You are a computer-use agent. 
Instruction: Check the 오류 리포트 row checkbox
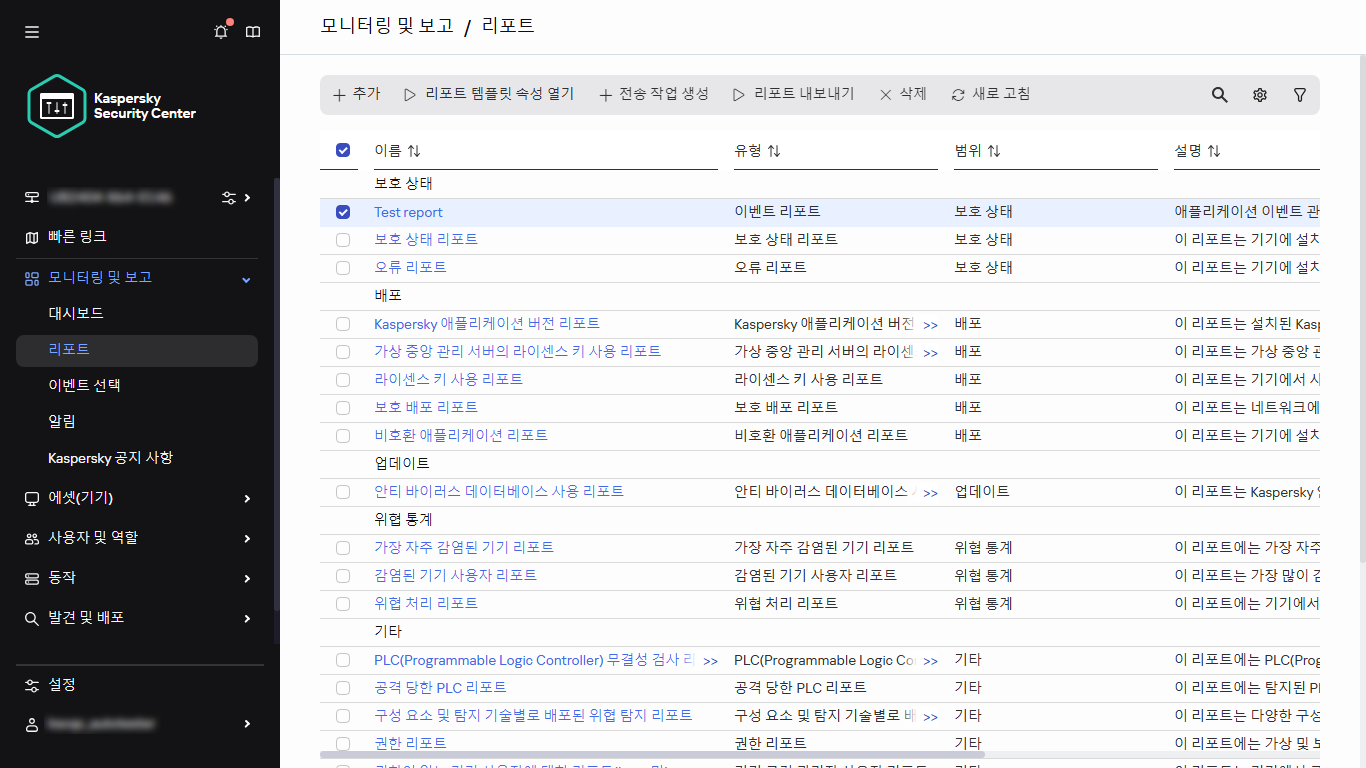(343, 267)
